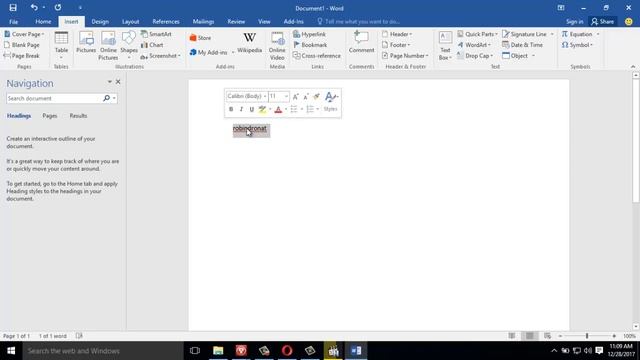The image size is (640, 360).
Task: Open the Office Store add-ins
Action: tap(200, 38)
